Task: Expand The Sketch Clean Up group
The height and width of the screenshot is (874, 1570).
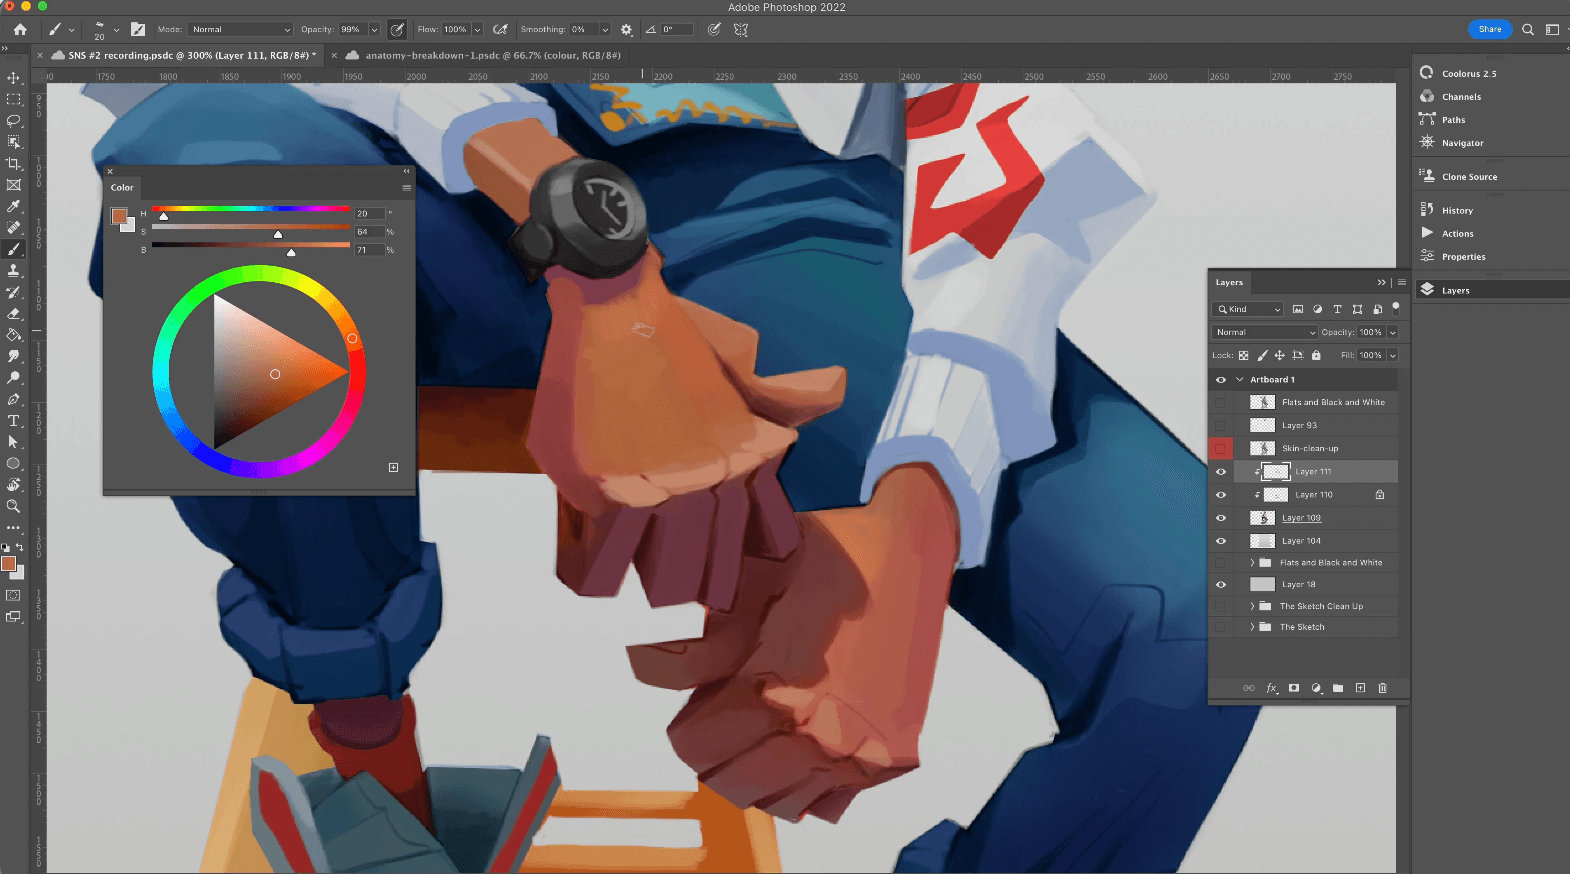Action: point(1252,606)
